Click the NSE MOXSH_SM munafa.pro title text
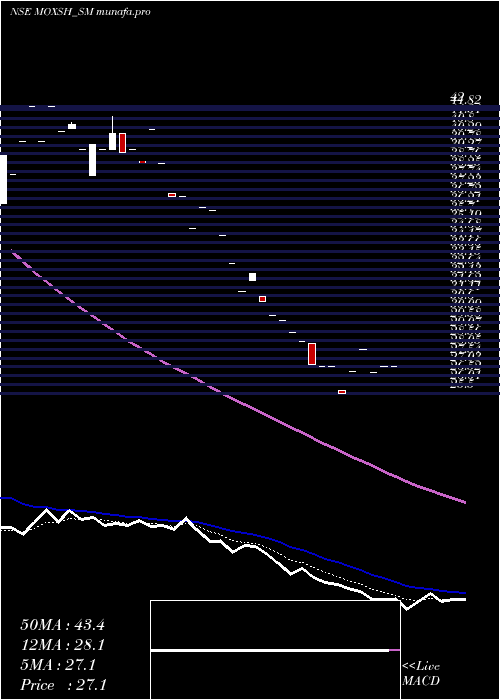The height and width of the screenshot is (700, 500). 80,12
